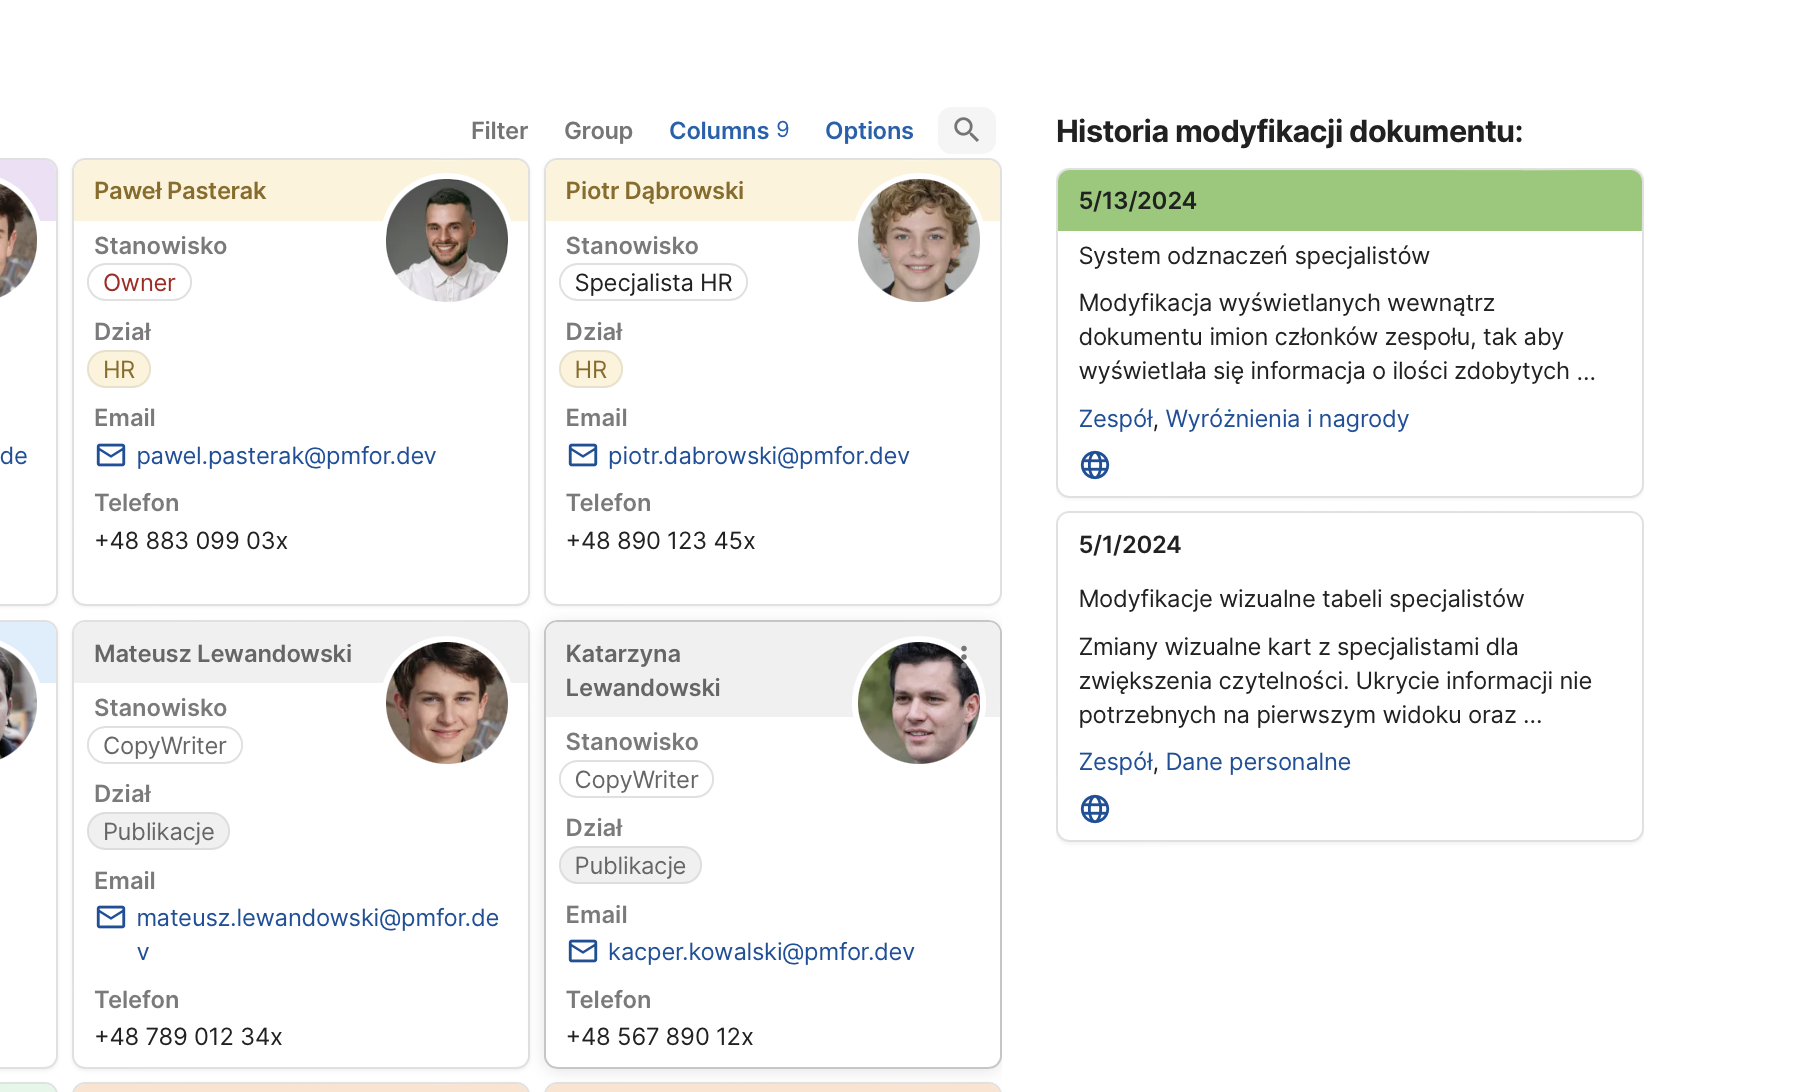Viewport: 1800px width, 1092px height.
Task: Click envelope icon beside kacper.kowalski email
Action: pos(583,952)
